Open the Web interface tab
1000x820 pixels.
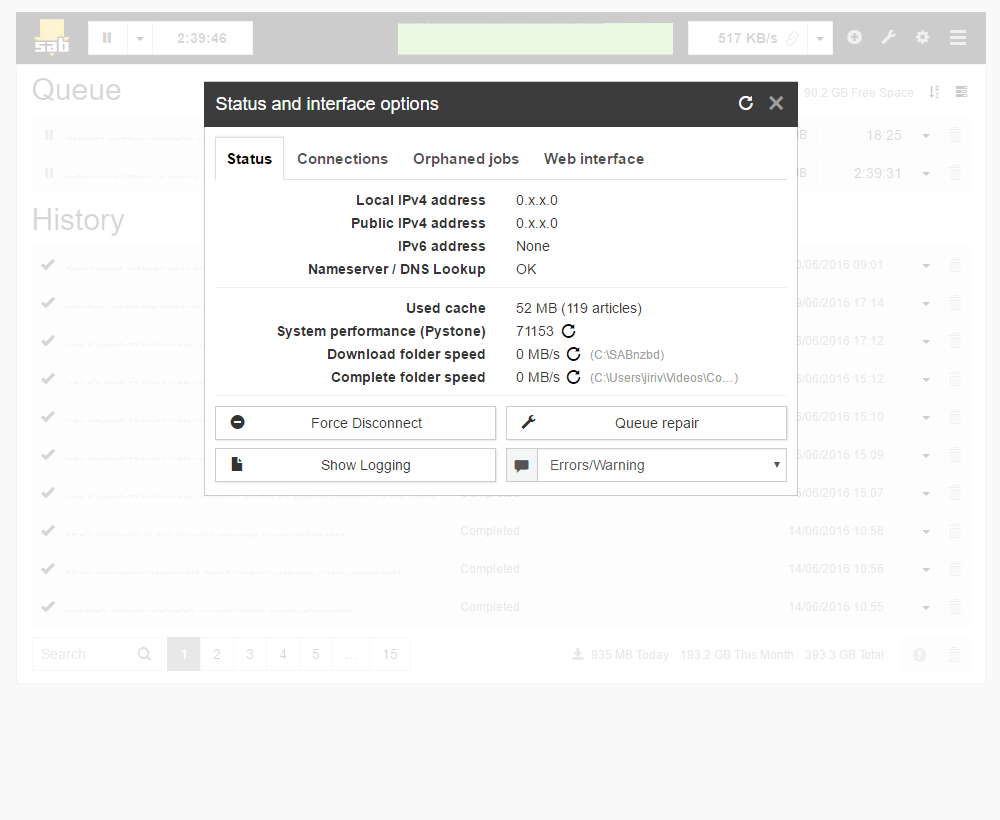(x=594, y=159)
